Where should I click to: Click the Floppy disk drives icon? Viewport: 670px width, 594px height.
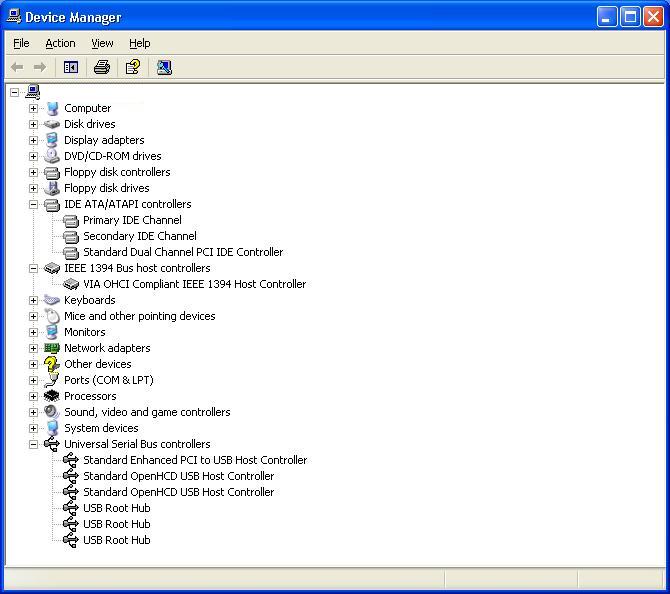point(52,188)
